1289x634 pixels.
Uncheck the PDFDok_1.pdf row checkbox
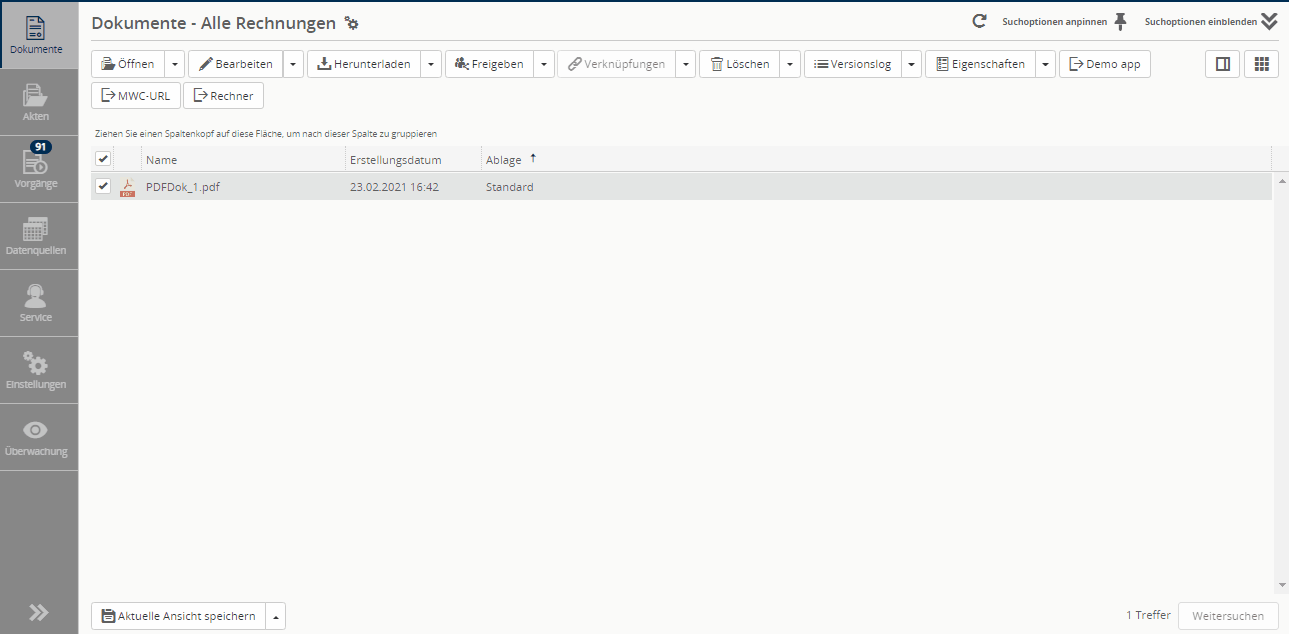click(x=103, y=186)
